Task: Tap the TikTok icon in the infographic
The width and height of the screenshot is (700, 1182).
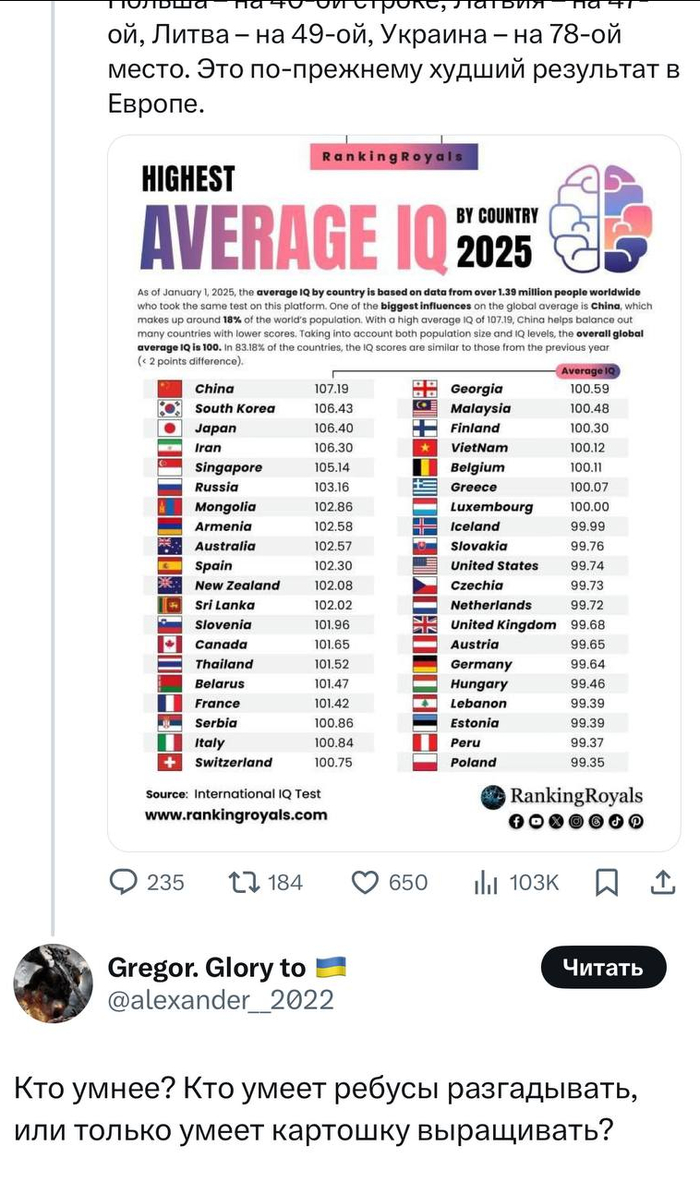Action: 615,822
